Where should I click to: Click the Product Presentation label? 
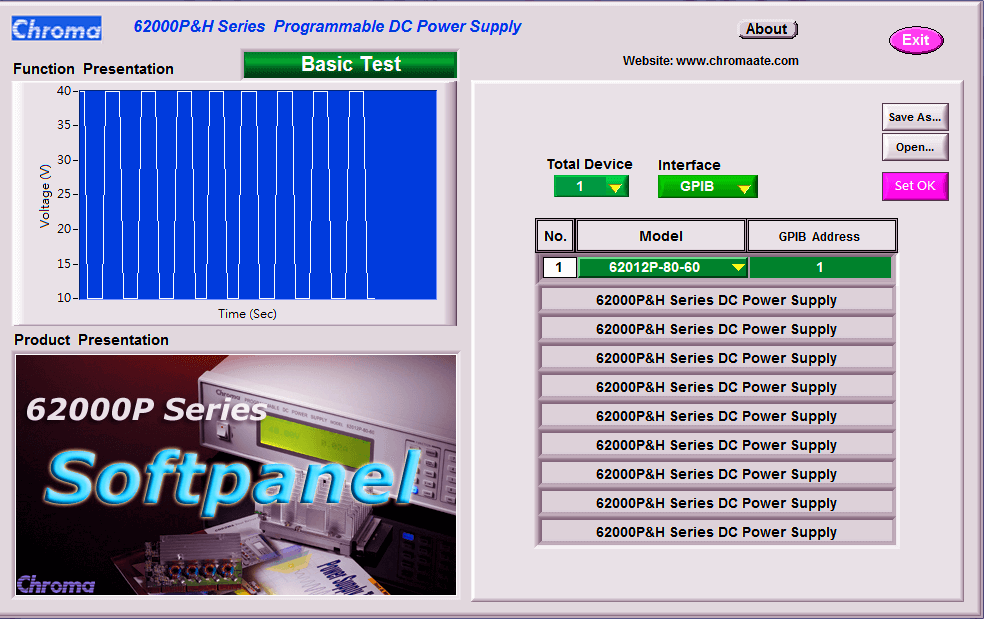(92, 340)
